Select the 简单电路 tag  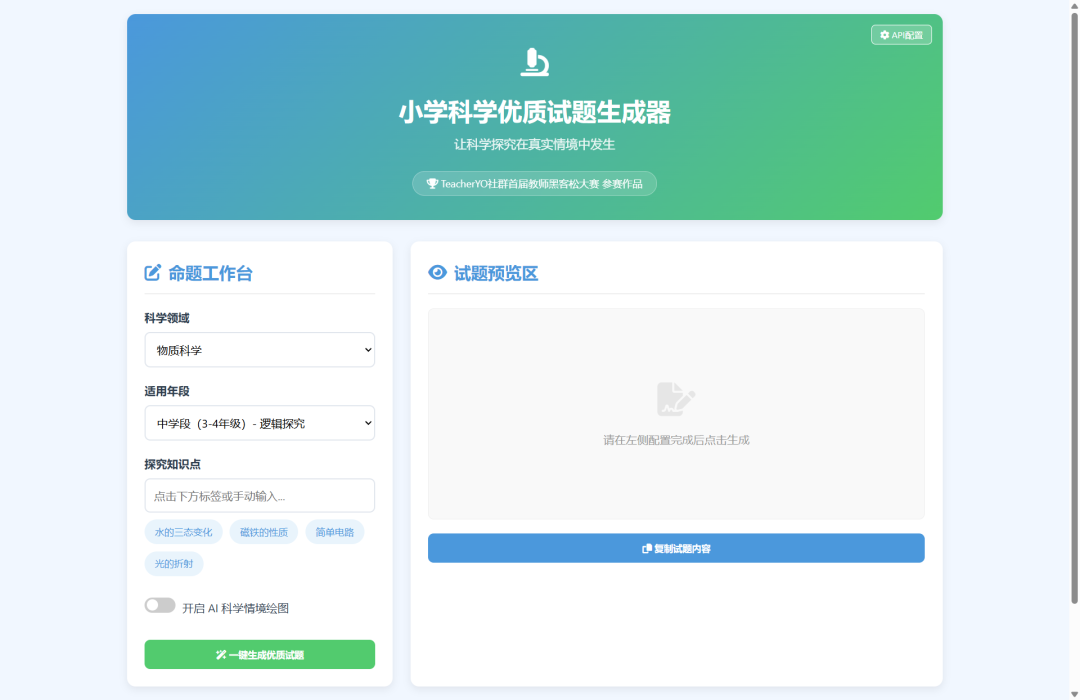[335, 531]
